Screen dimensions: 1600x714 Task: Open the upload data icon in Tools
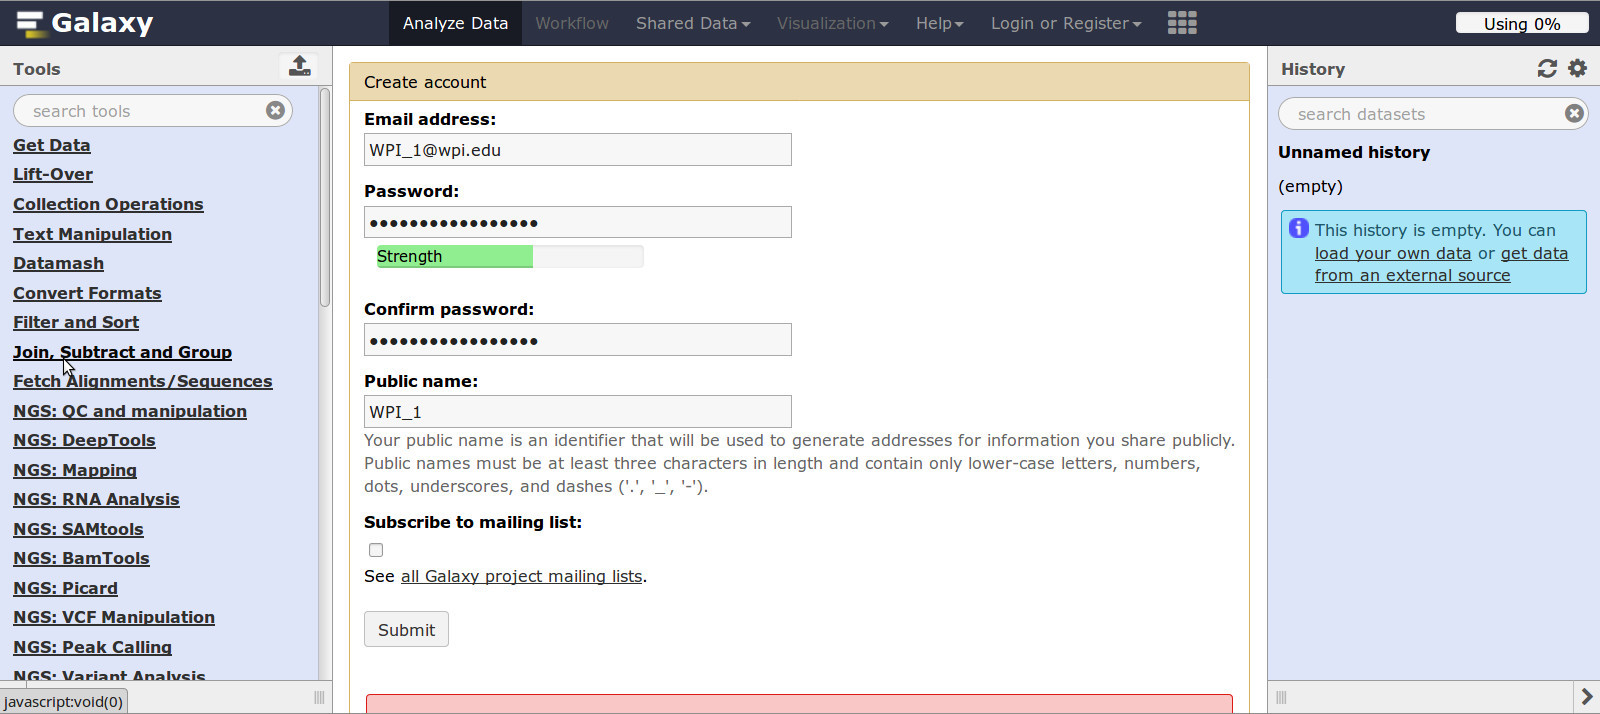pyautogui.click(x=299, y=66)
